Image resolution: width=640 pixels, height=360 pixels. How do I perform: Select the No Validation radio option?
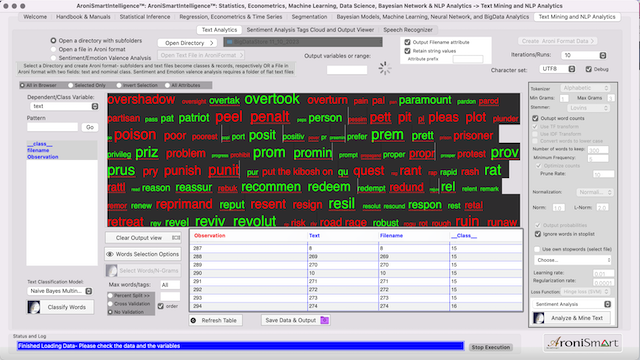click(x=110, y=312)
